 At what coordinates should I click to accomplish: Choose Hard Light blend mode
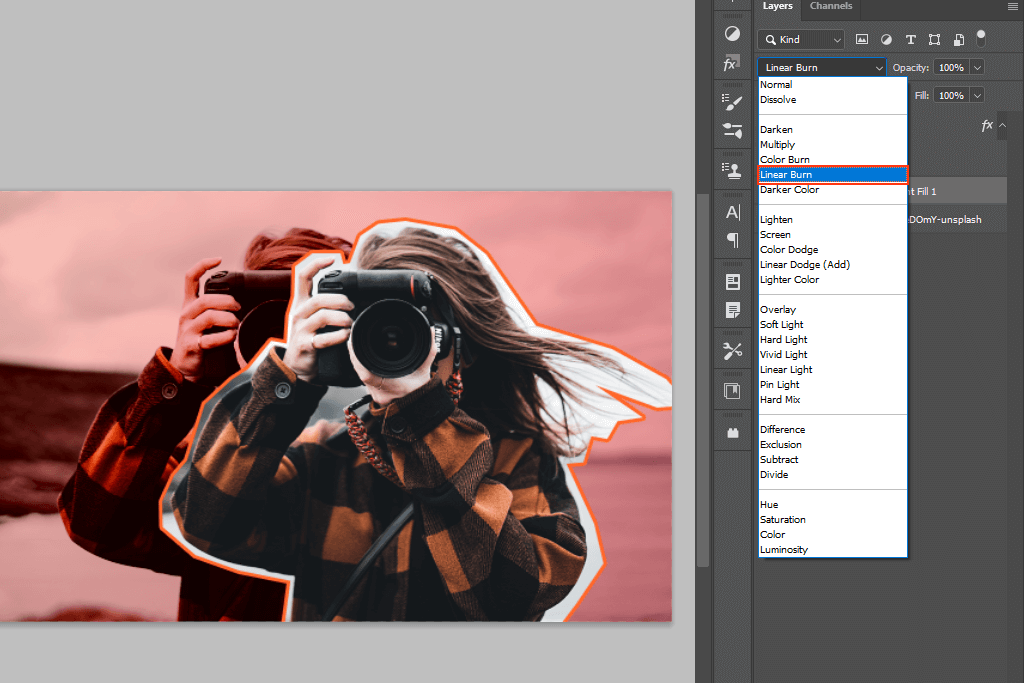coord(833,340)
